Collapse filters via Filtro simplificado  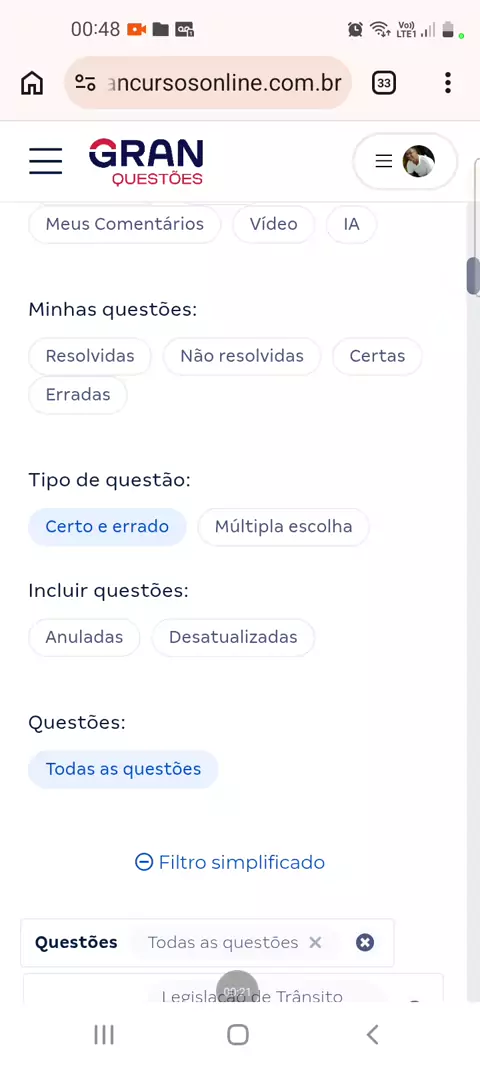click(x=230, y=863)
